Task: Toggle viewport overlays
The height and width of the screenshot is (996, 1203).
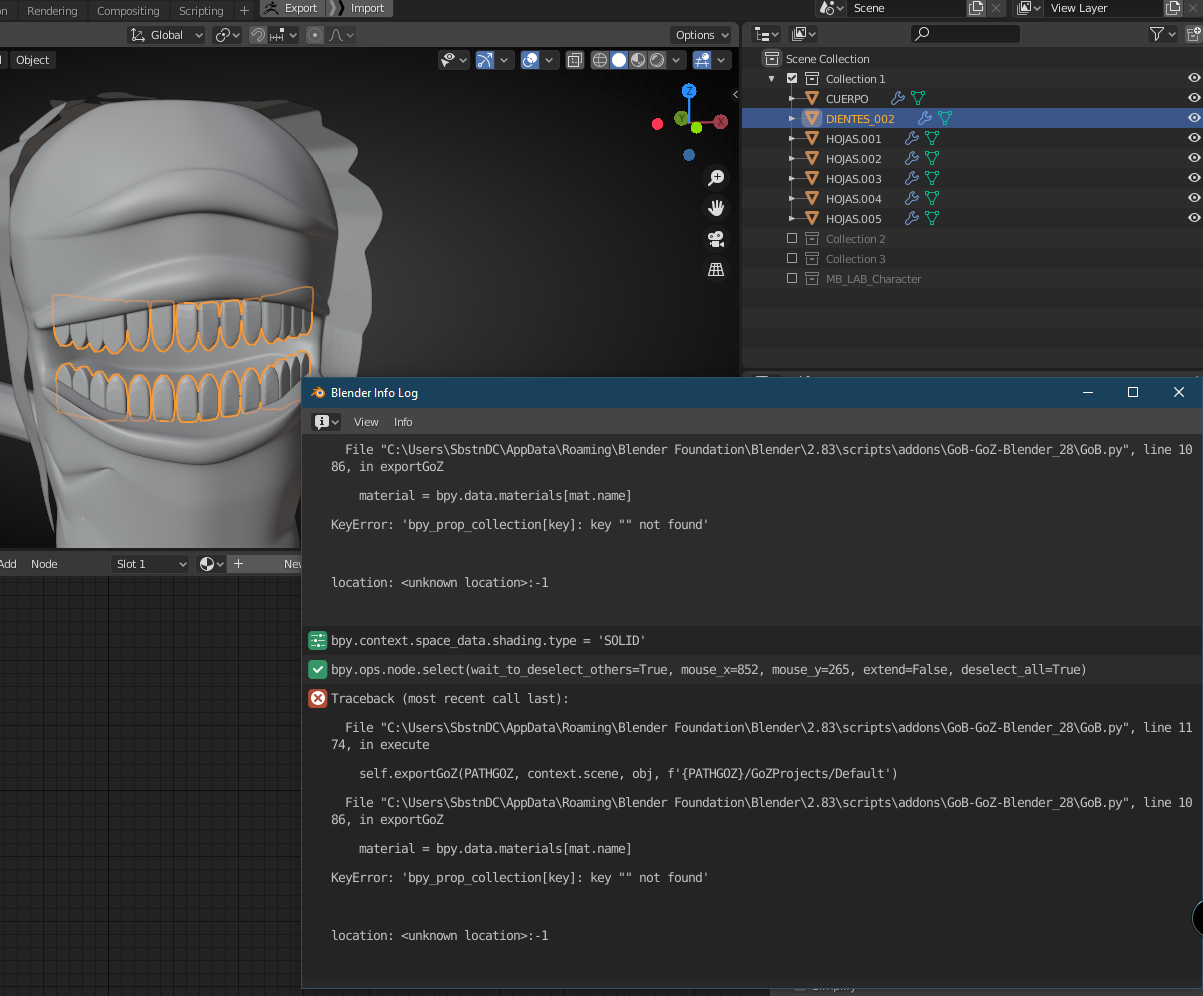Action: tap(530, 60)
